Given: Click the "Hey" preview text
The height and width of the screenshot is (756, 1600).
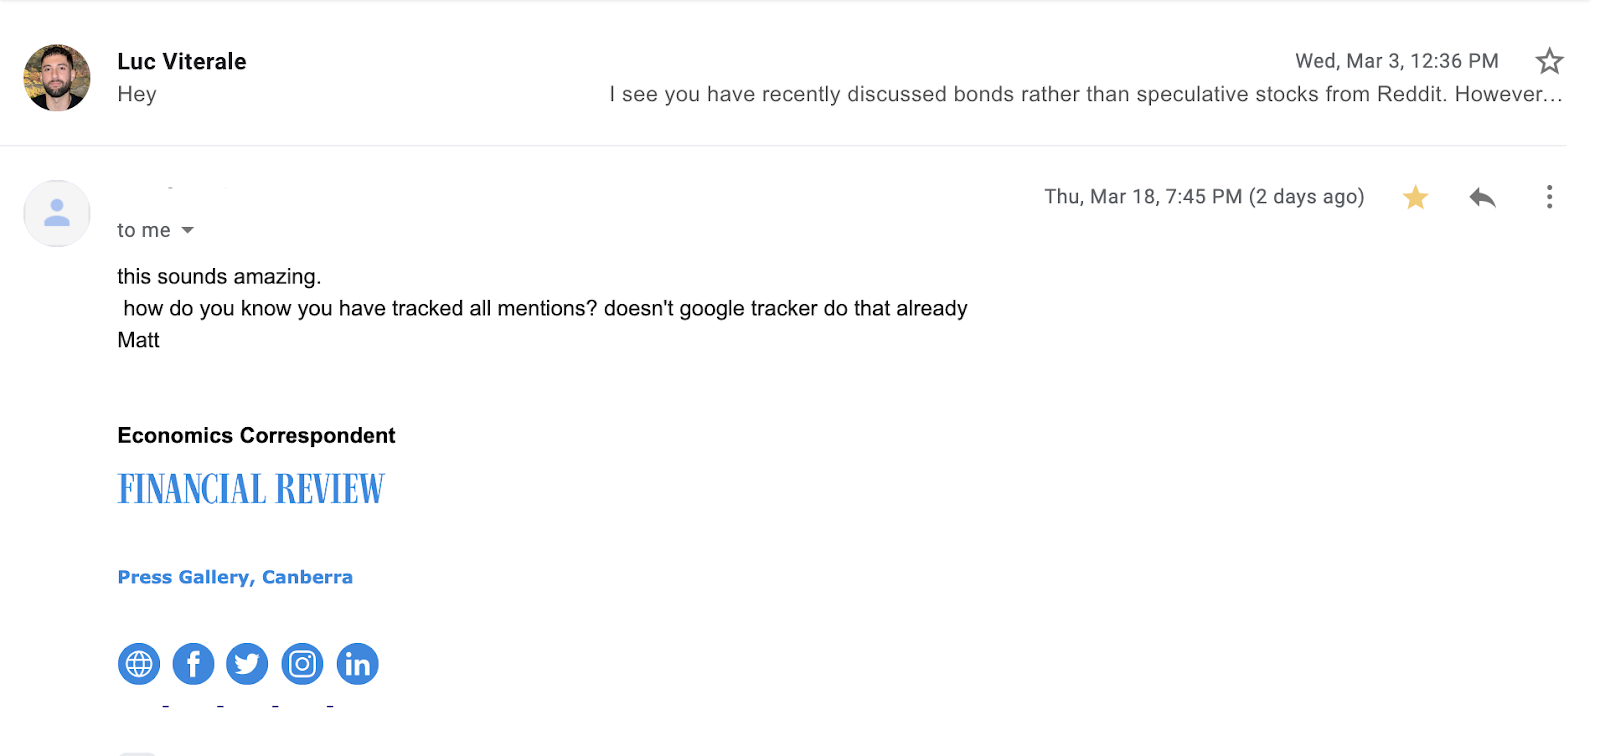Looking at the screenshot, I should coord(137,94).
